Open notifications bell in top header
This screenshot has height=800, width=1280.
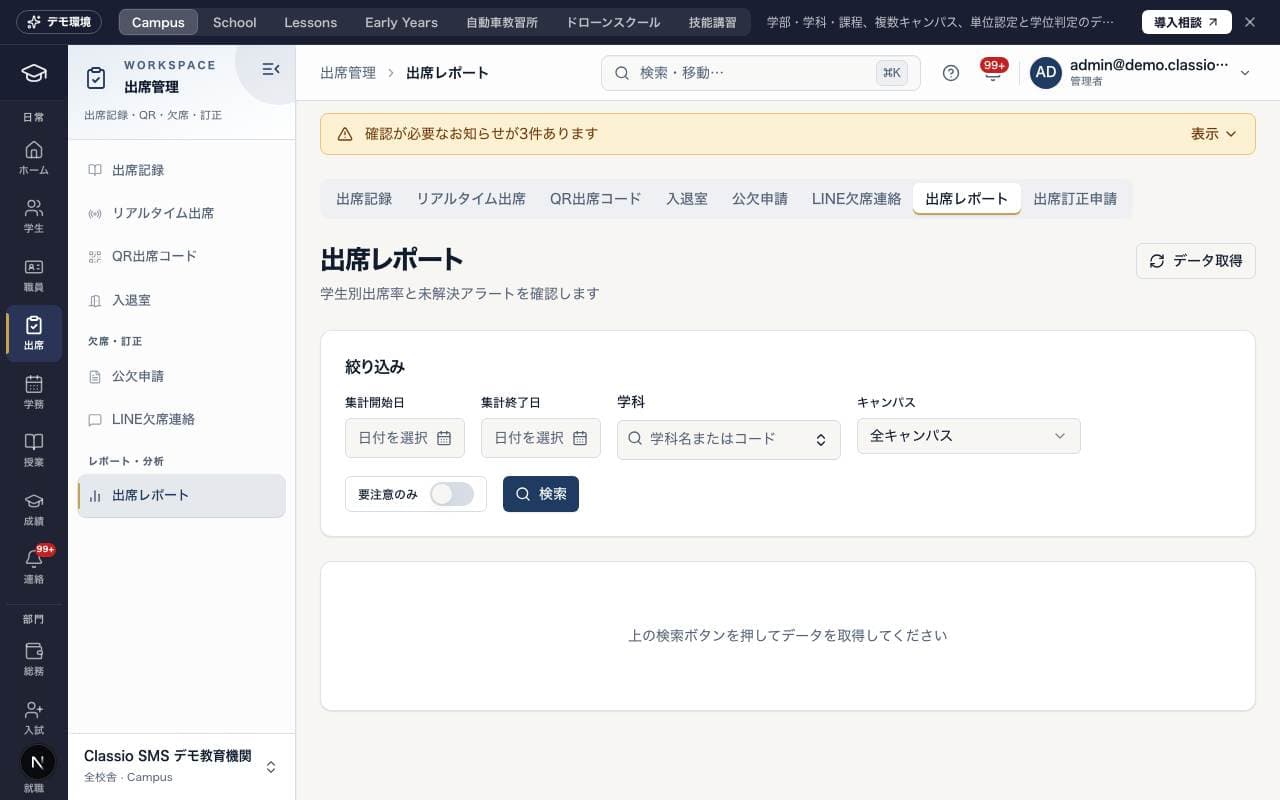click(x=993, y=73)
